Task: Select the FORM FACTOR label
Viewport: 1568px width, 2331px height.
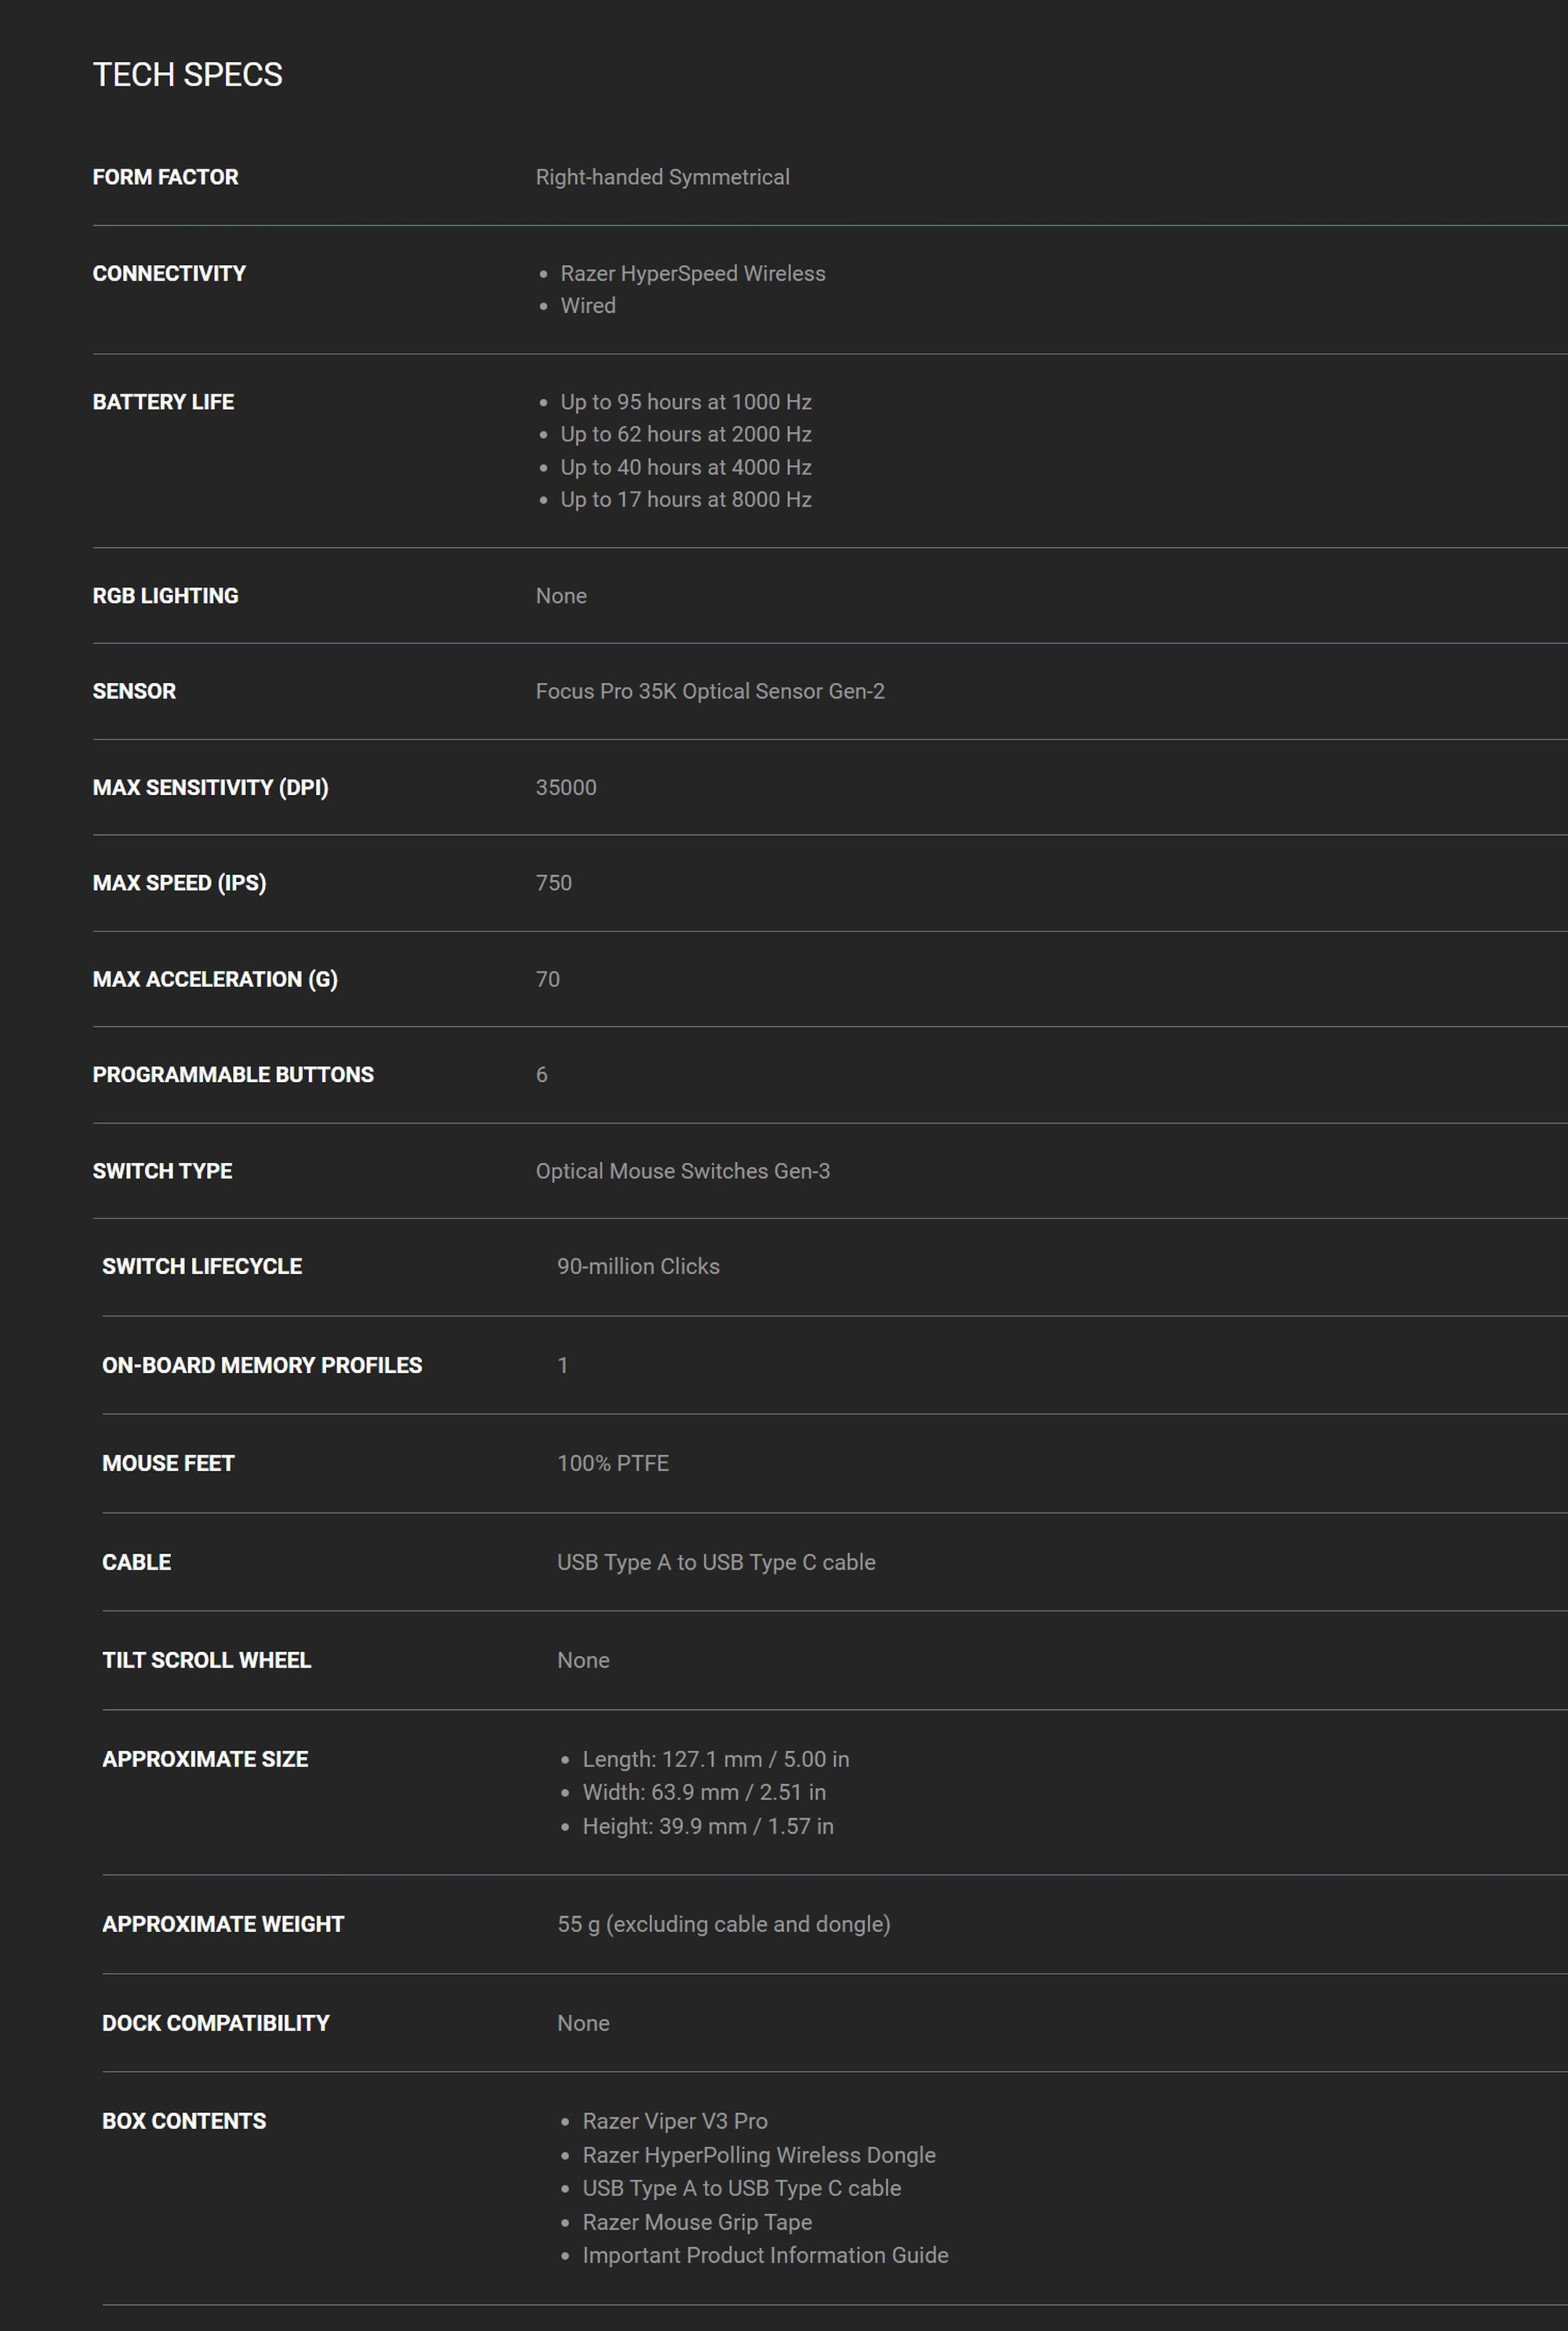Action: tap(165, 177)
